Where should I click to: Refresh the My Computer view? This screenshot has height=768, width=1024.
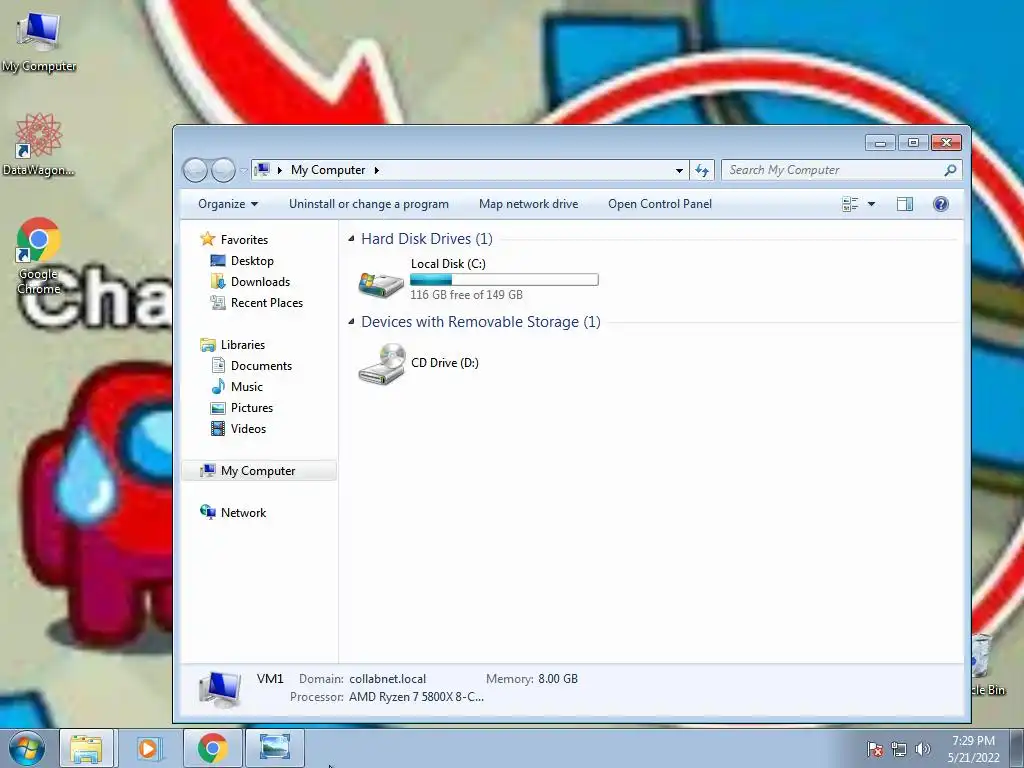pyautogui.click(x=702, y=170)
